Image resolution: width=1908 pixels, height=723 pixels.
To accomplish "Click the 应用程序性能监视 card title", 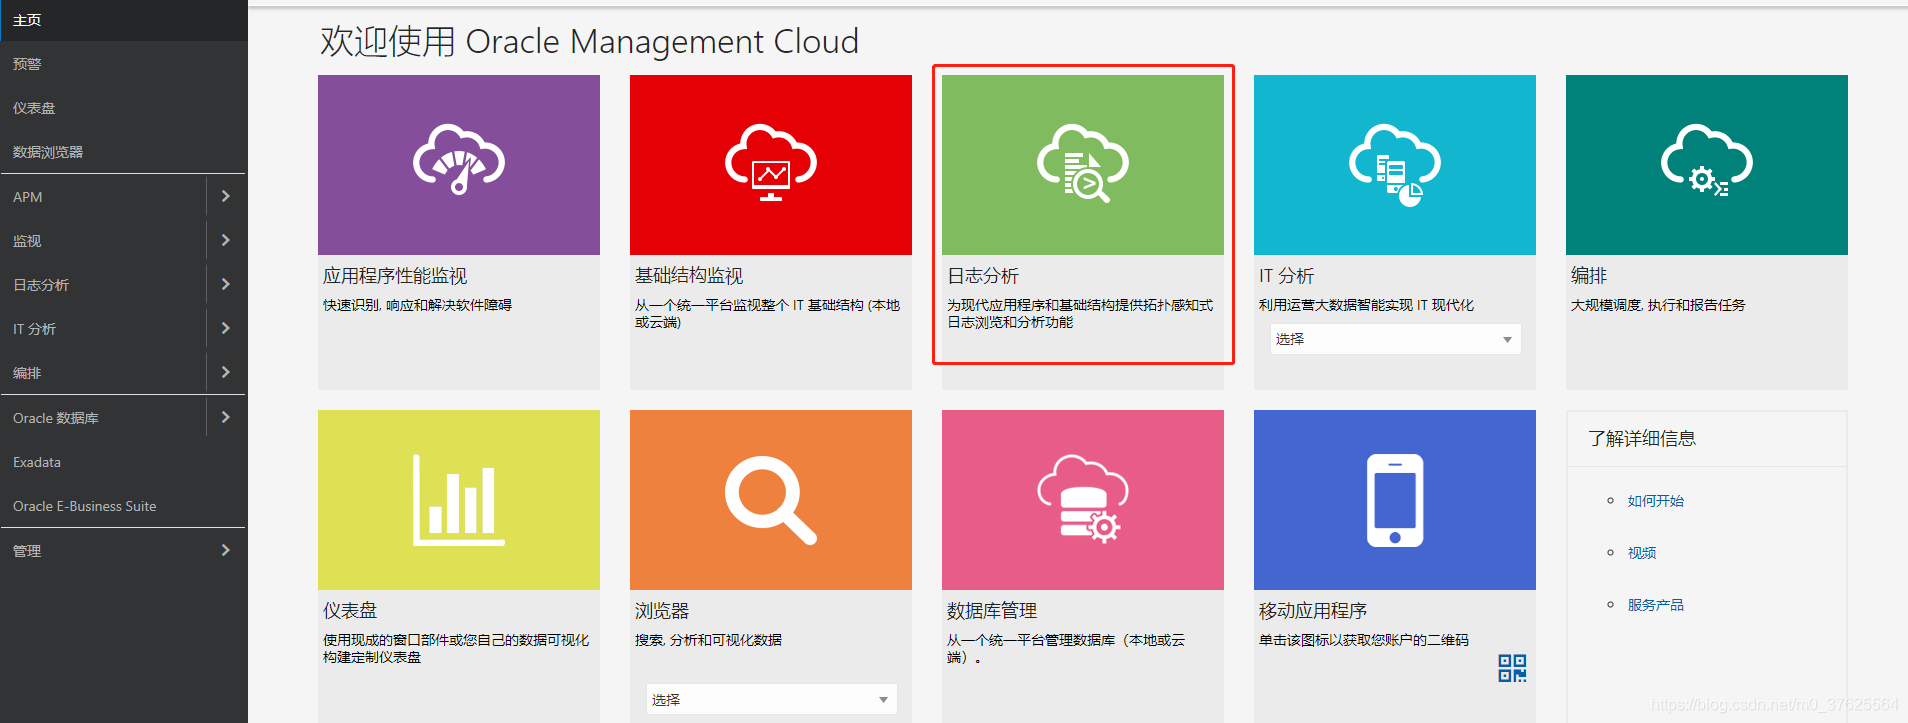I will pos(395,276).
